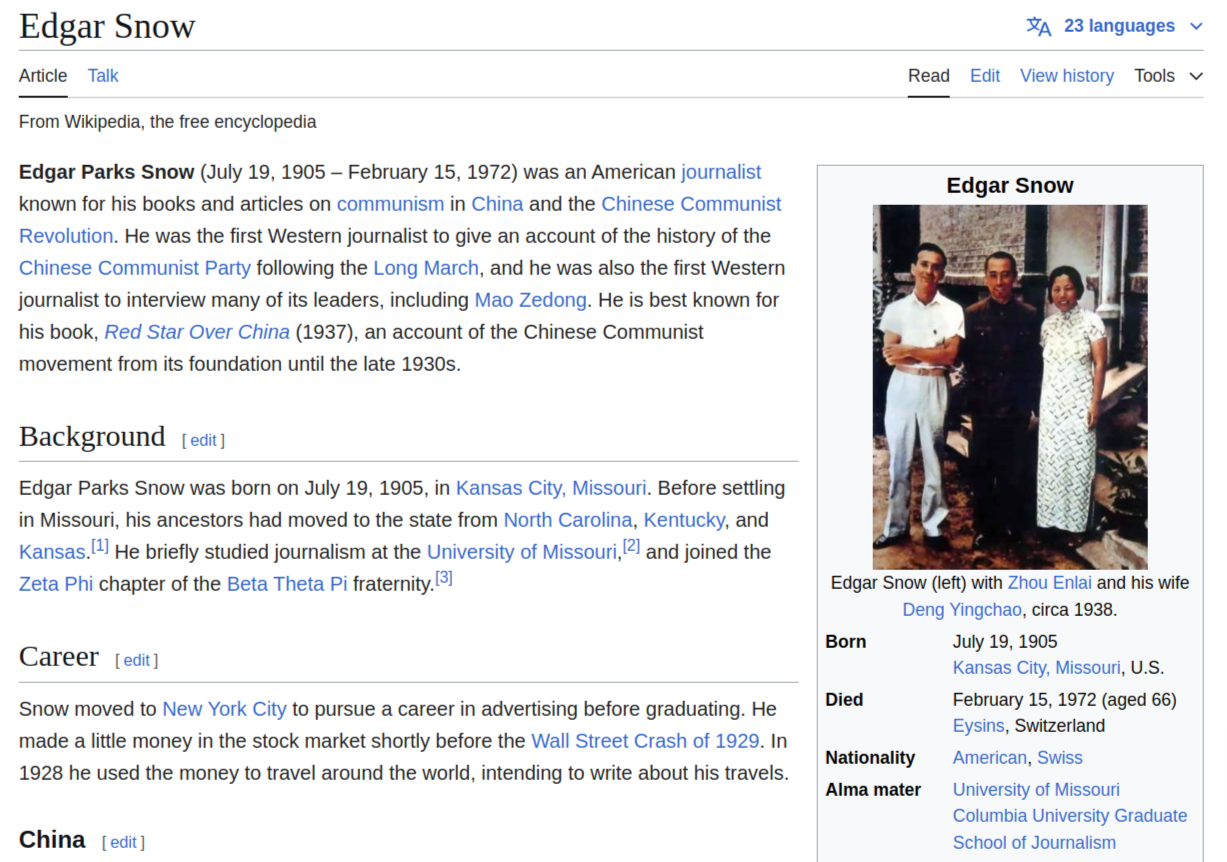The width and height of the screenshot is (1227, 862).
Task: Visit the Chinese Communist Party link
Action: tap(135, 268)
